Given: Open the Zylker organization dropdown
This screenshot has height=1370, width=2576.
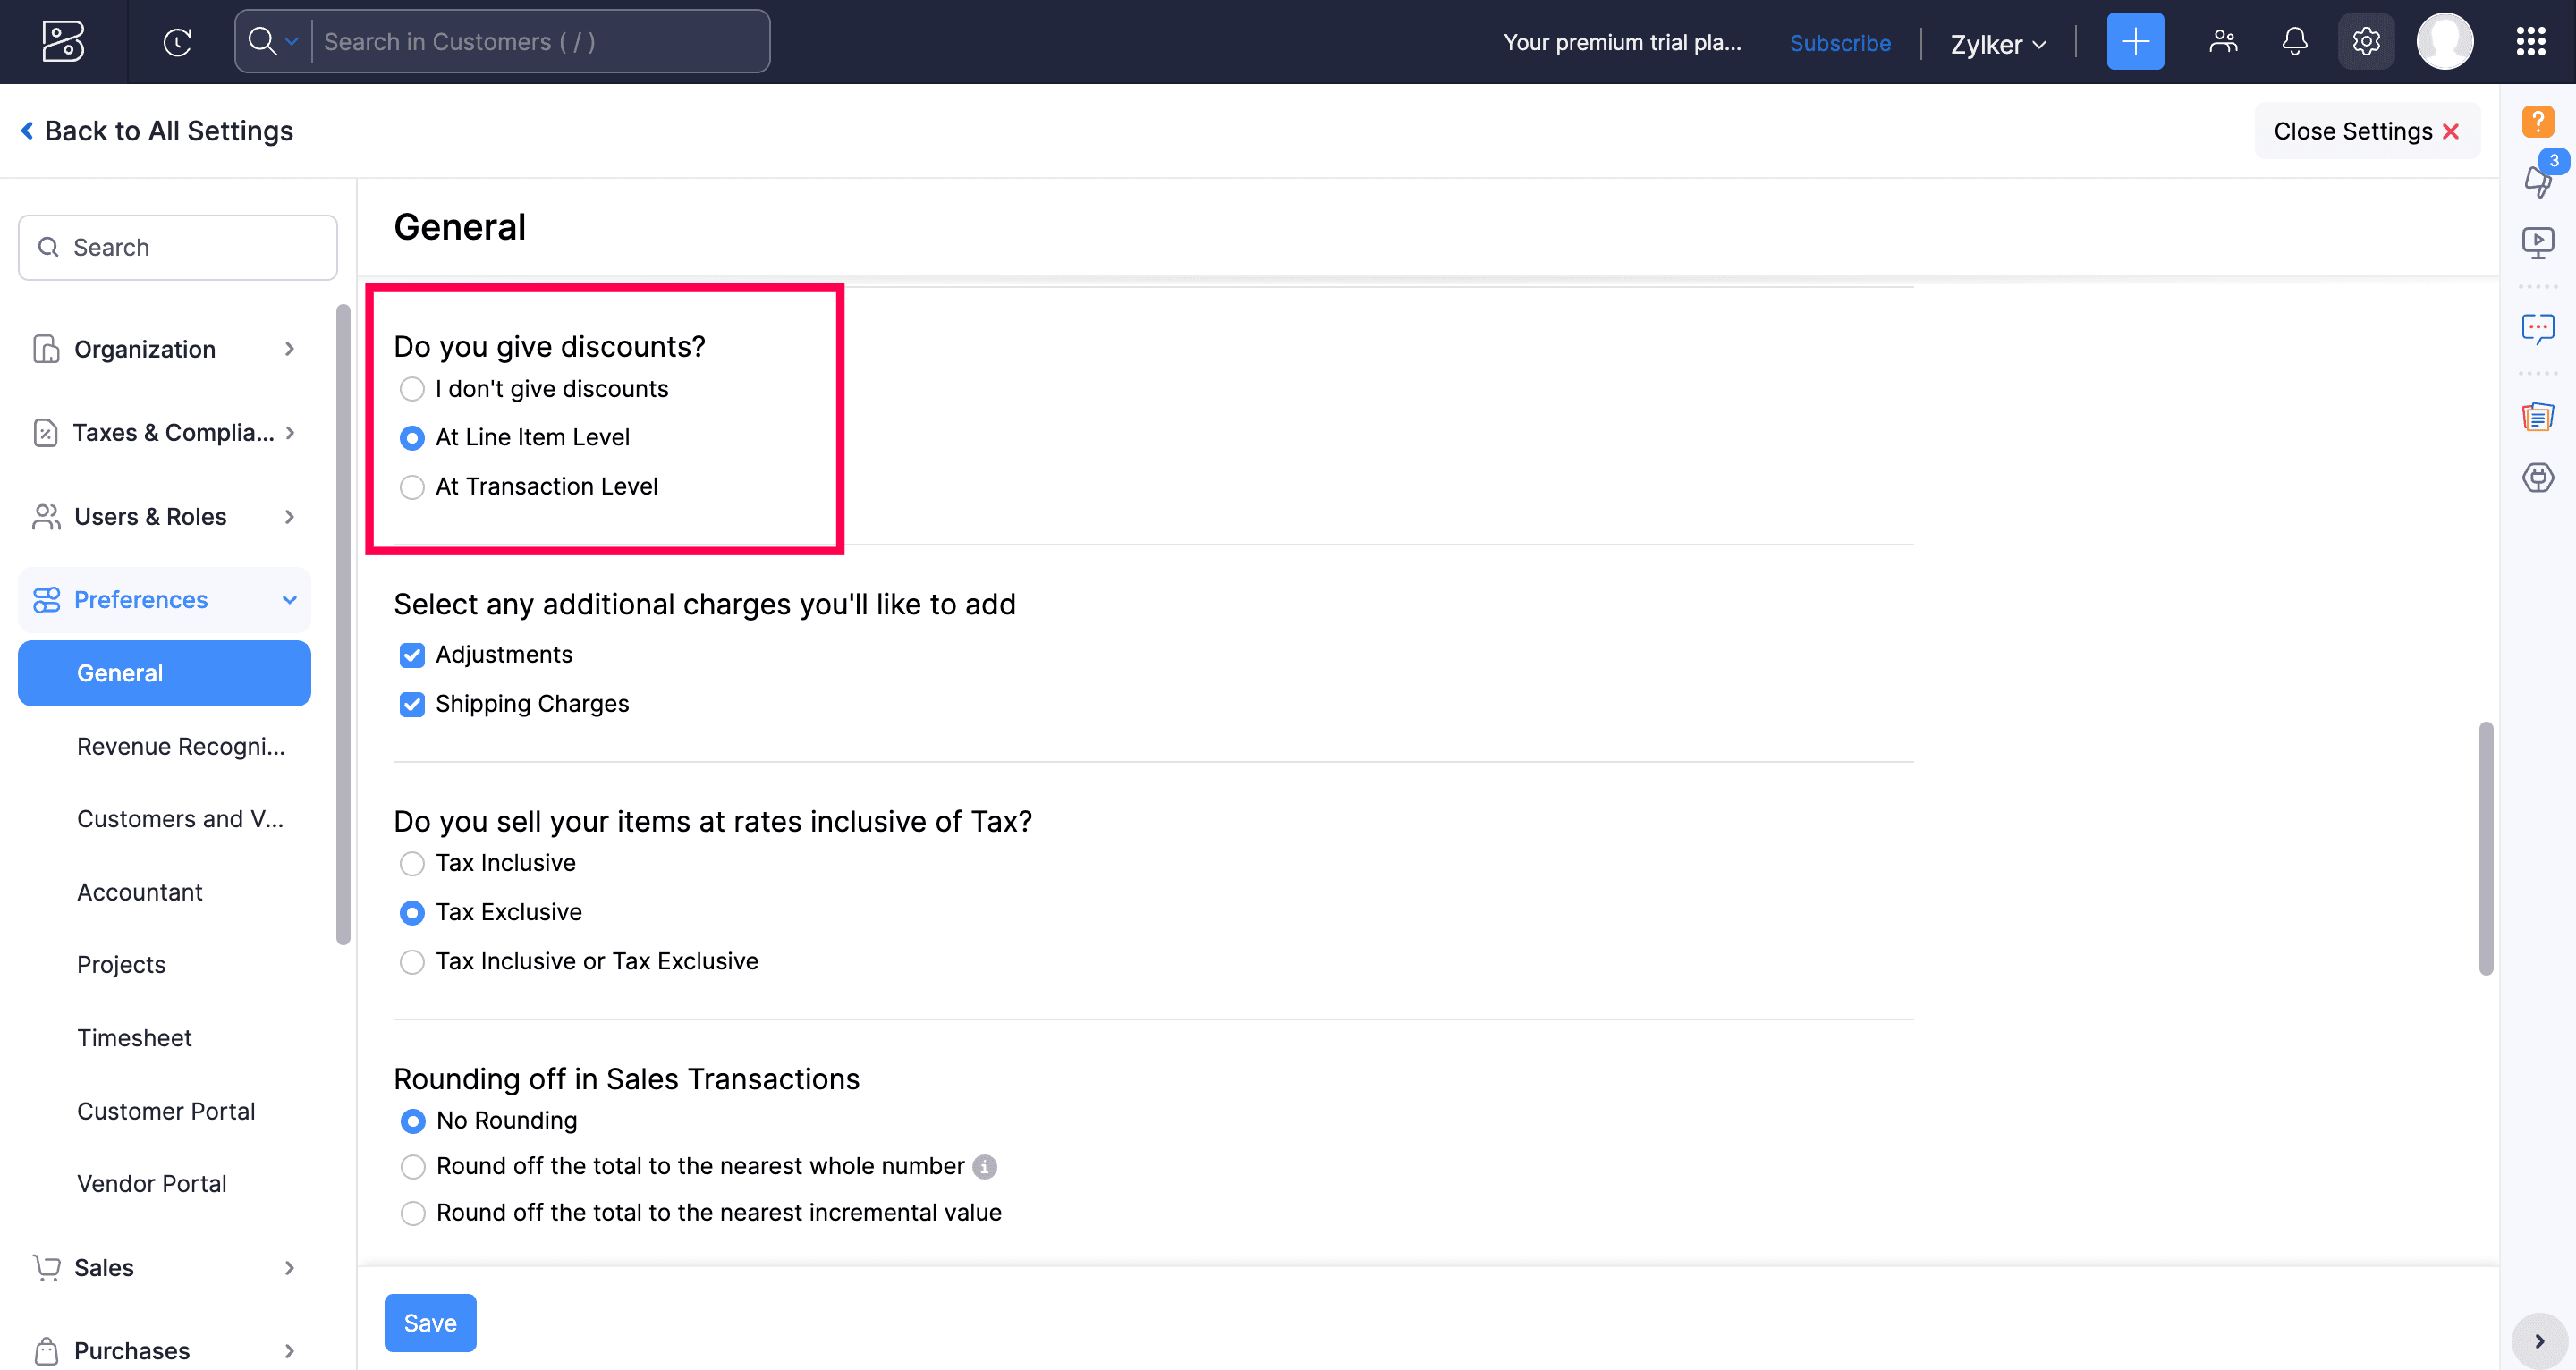Looking at the screenshot, I should (1997, 44).
